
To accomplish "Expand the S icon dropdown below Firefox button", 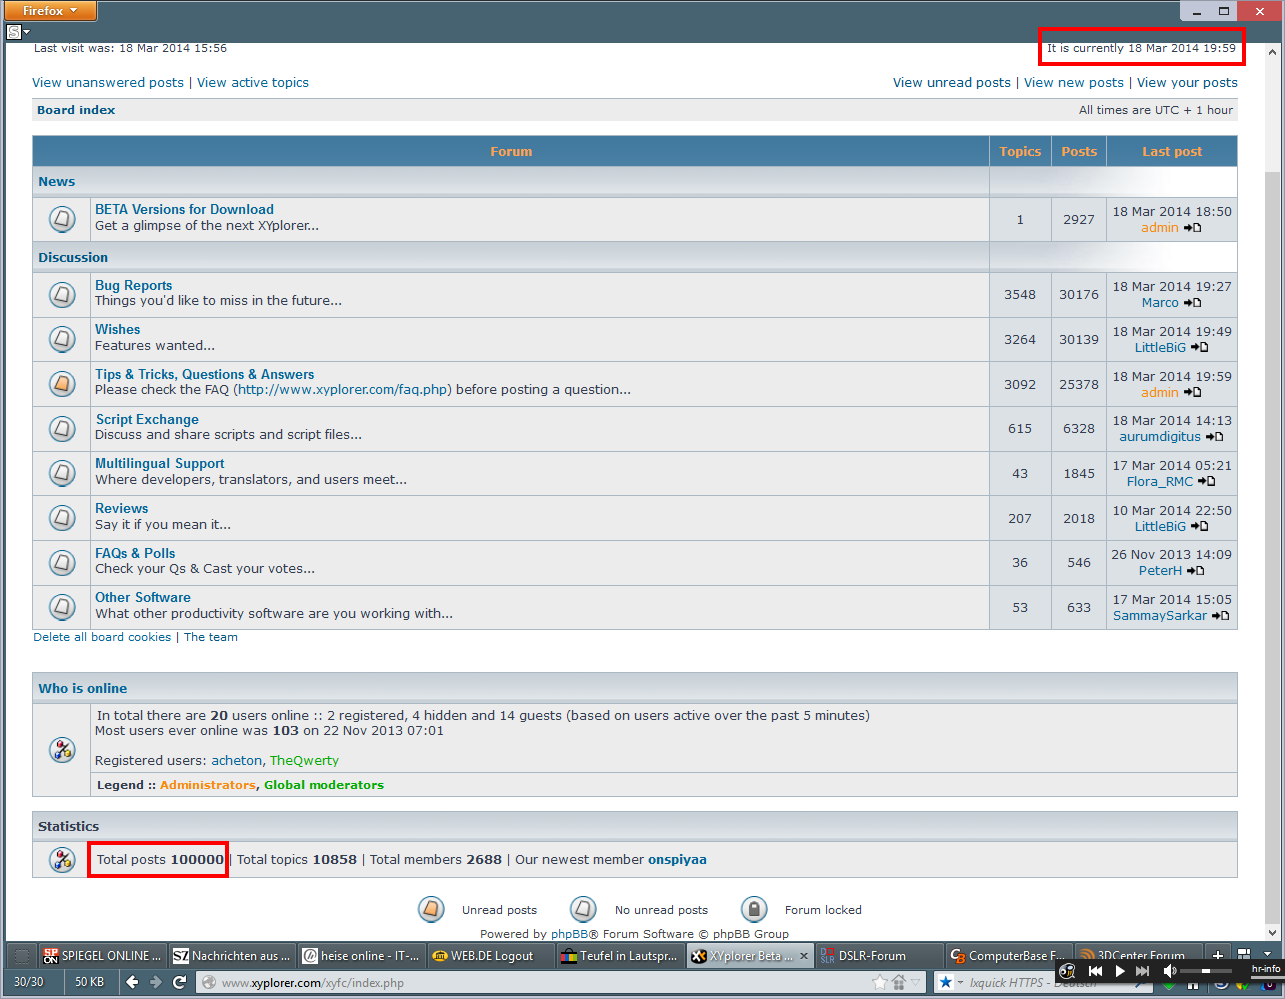I will point(18,32).
